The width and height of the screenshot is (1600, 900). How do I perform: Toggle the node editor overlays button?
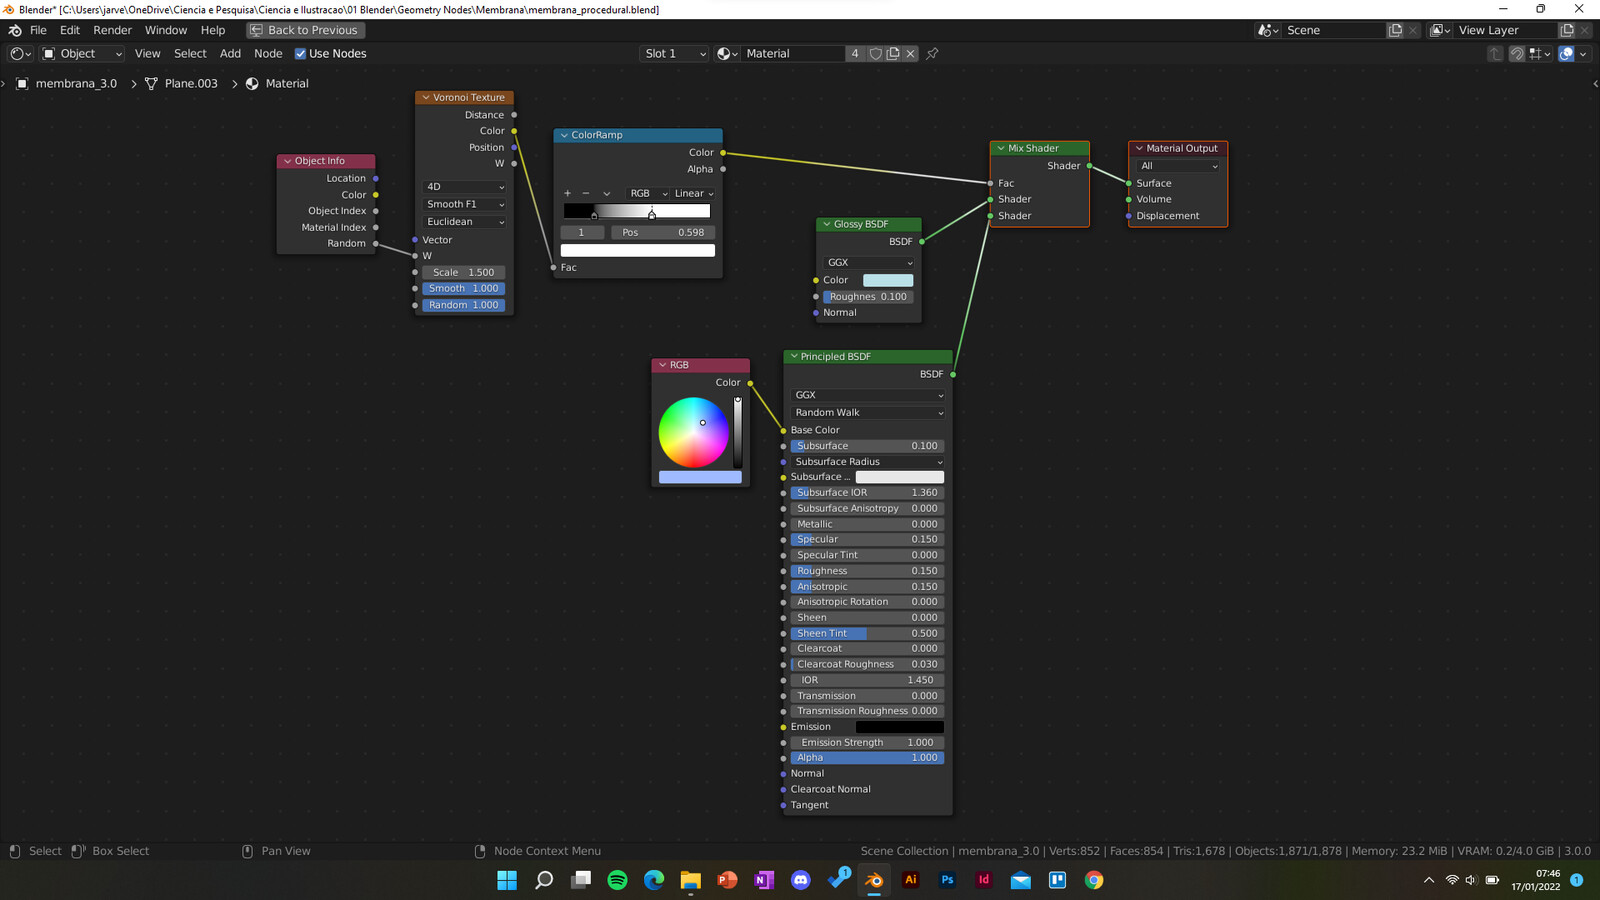(x=1566, y=54)
